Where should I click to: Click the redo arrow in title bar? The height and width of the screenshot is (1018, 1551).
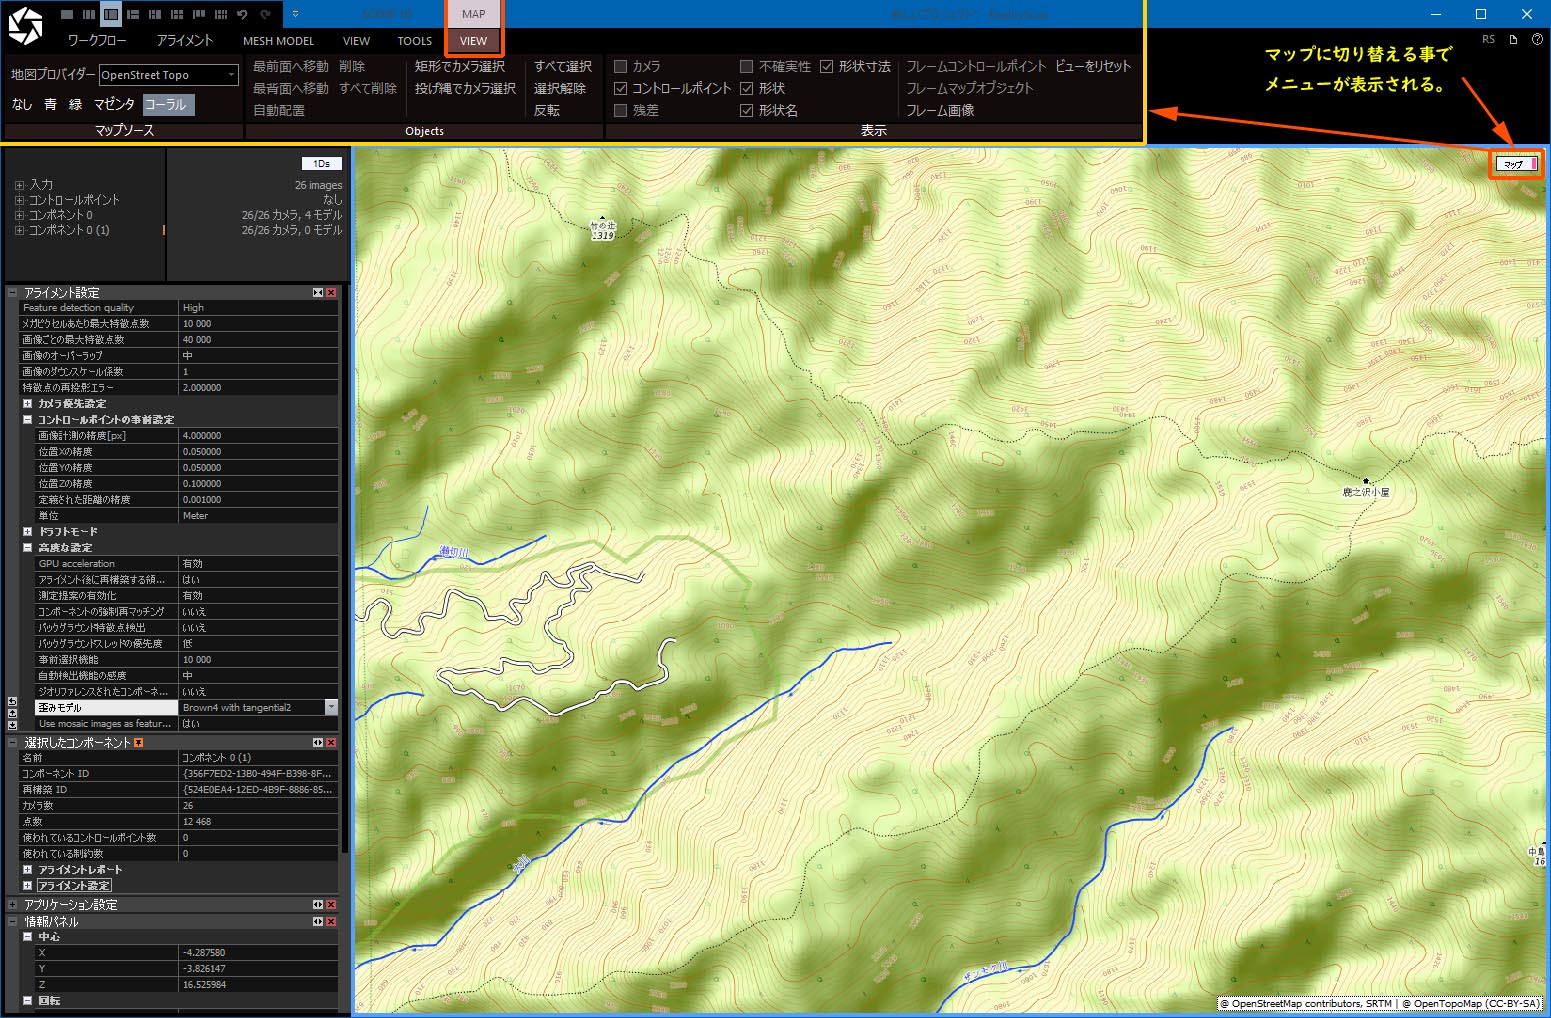[x=265, y=14]
